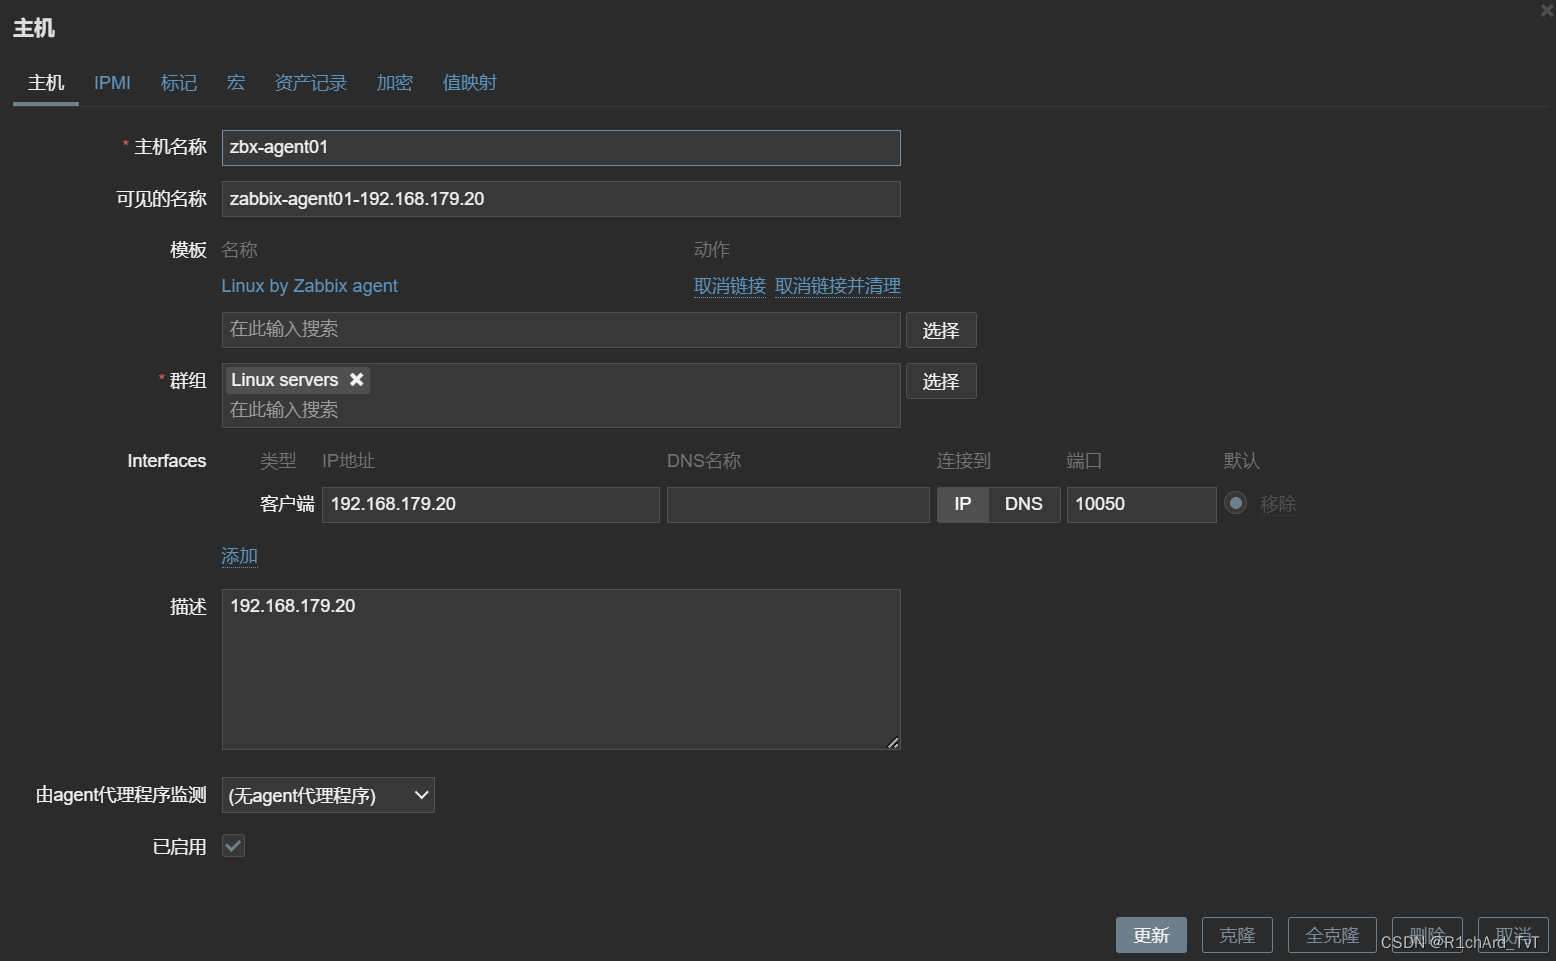Click 取消链接 for the linked template
Screen dimensions: 1556x961
pos(729,286)
